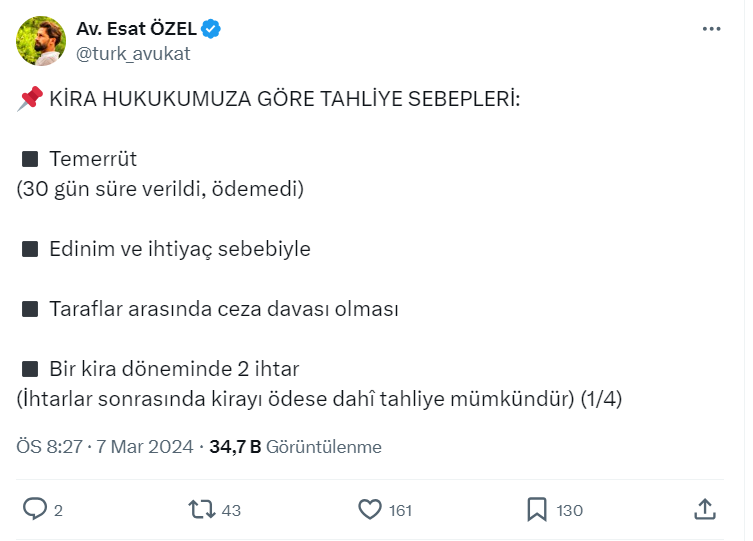Click the ÖS 8:27 · 7 Mar 2024 timestamp
The image size is (753, 541).
pos(105,447)
